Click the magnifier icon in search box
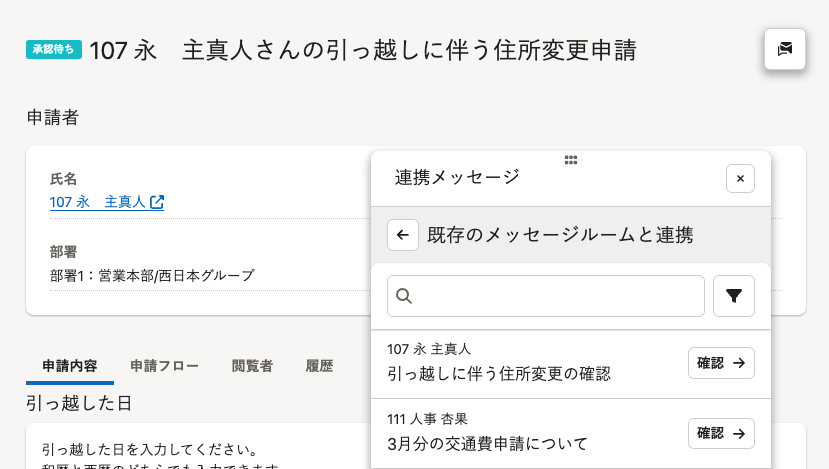Screen dimensions: 829x469 [405, 296]
